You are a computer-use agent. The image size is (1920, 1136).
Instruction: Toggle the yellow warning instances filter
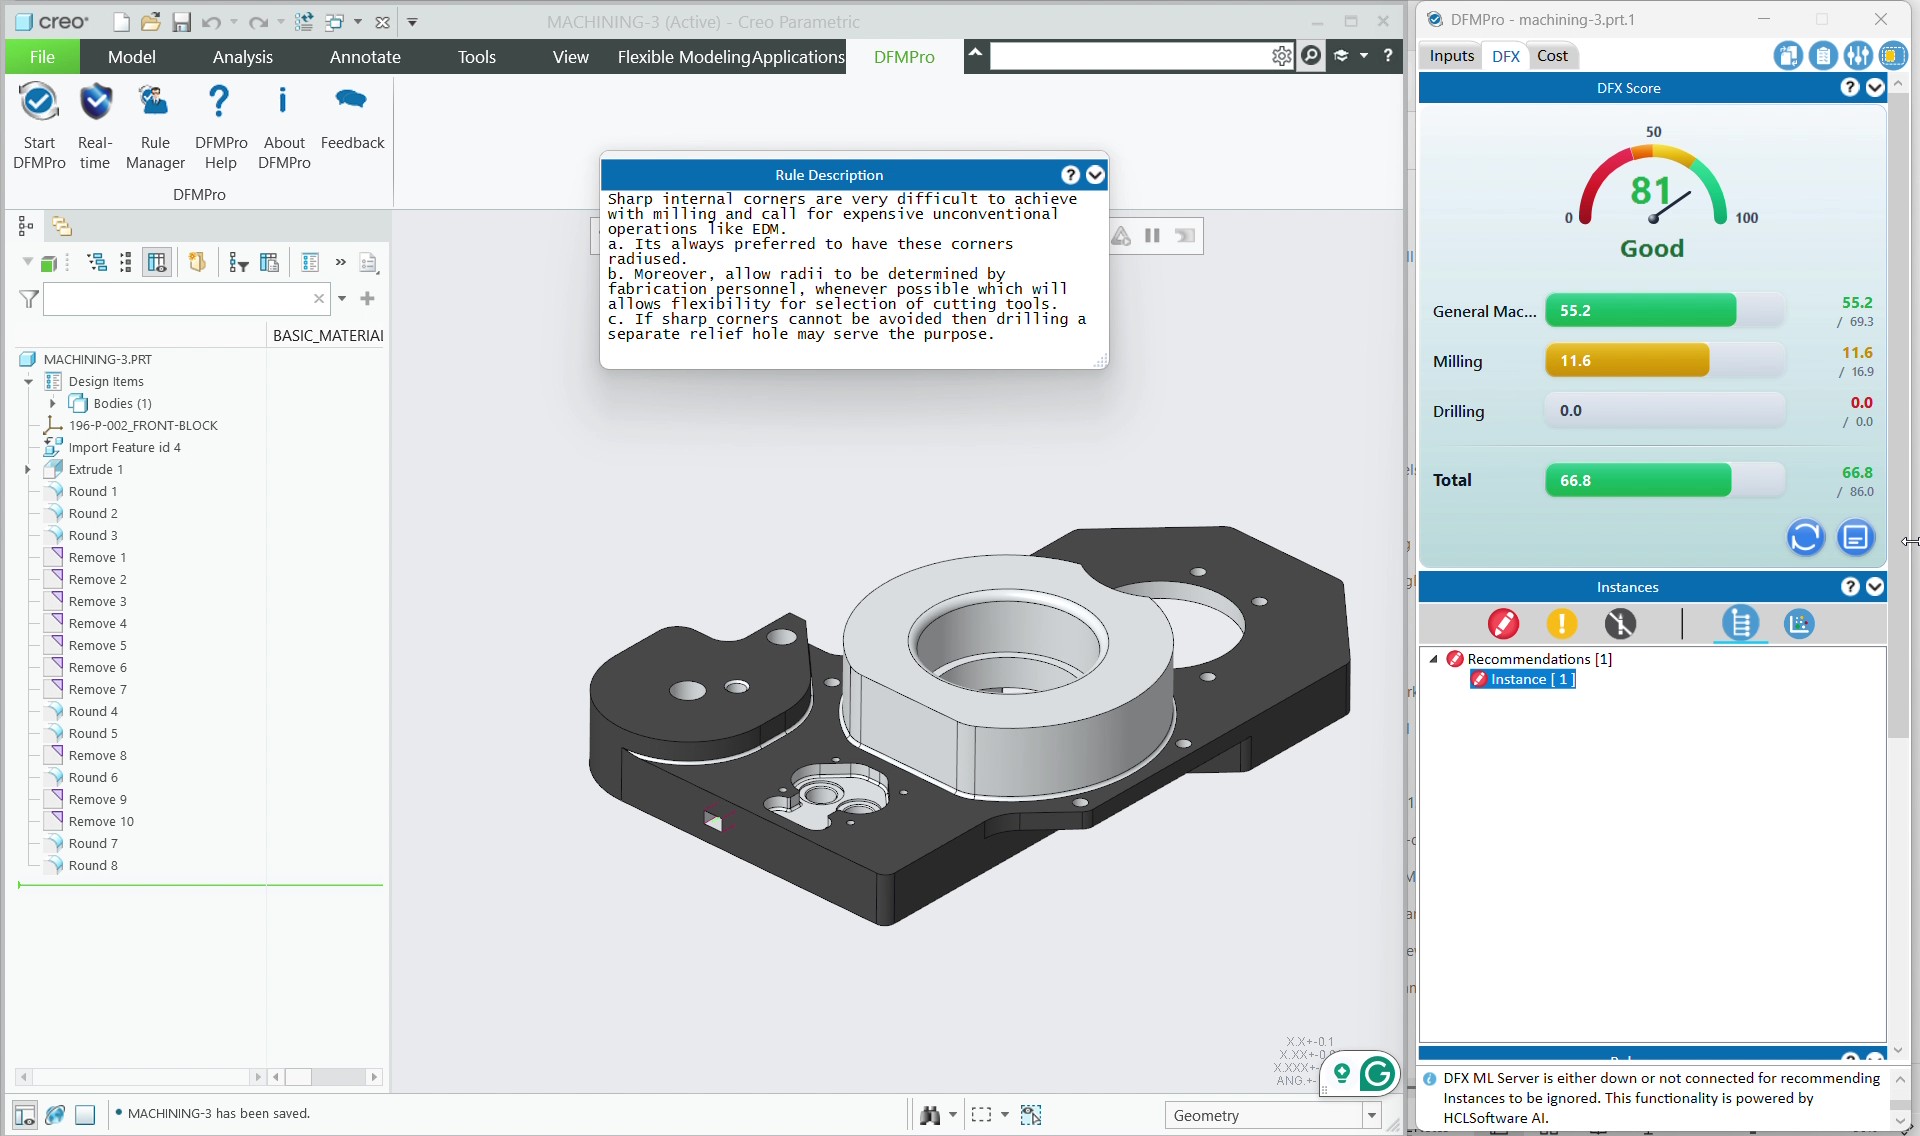[1561, 624]
